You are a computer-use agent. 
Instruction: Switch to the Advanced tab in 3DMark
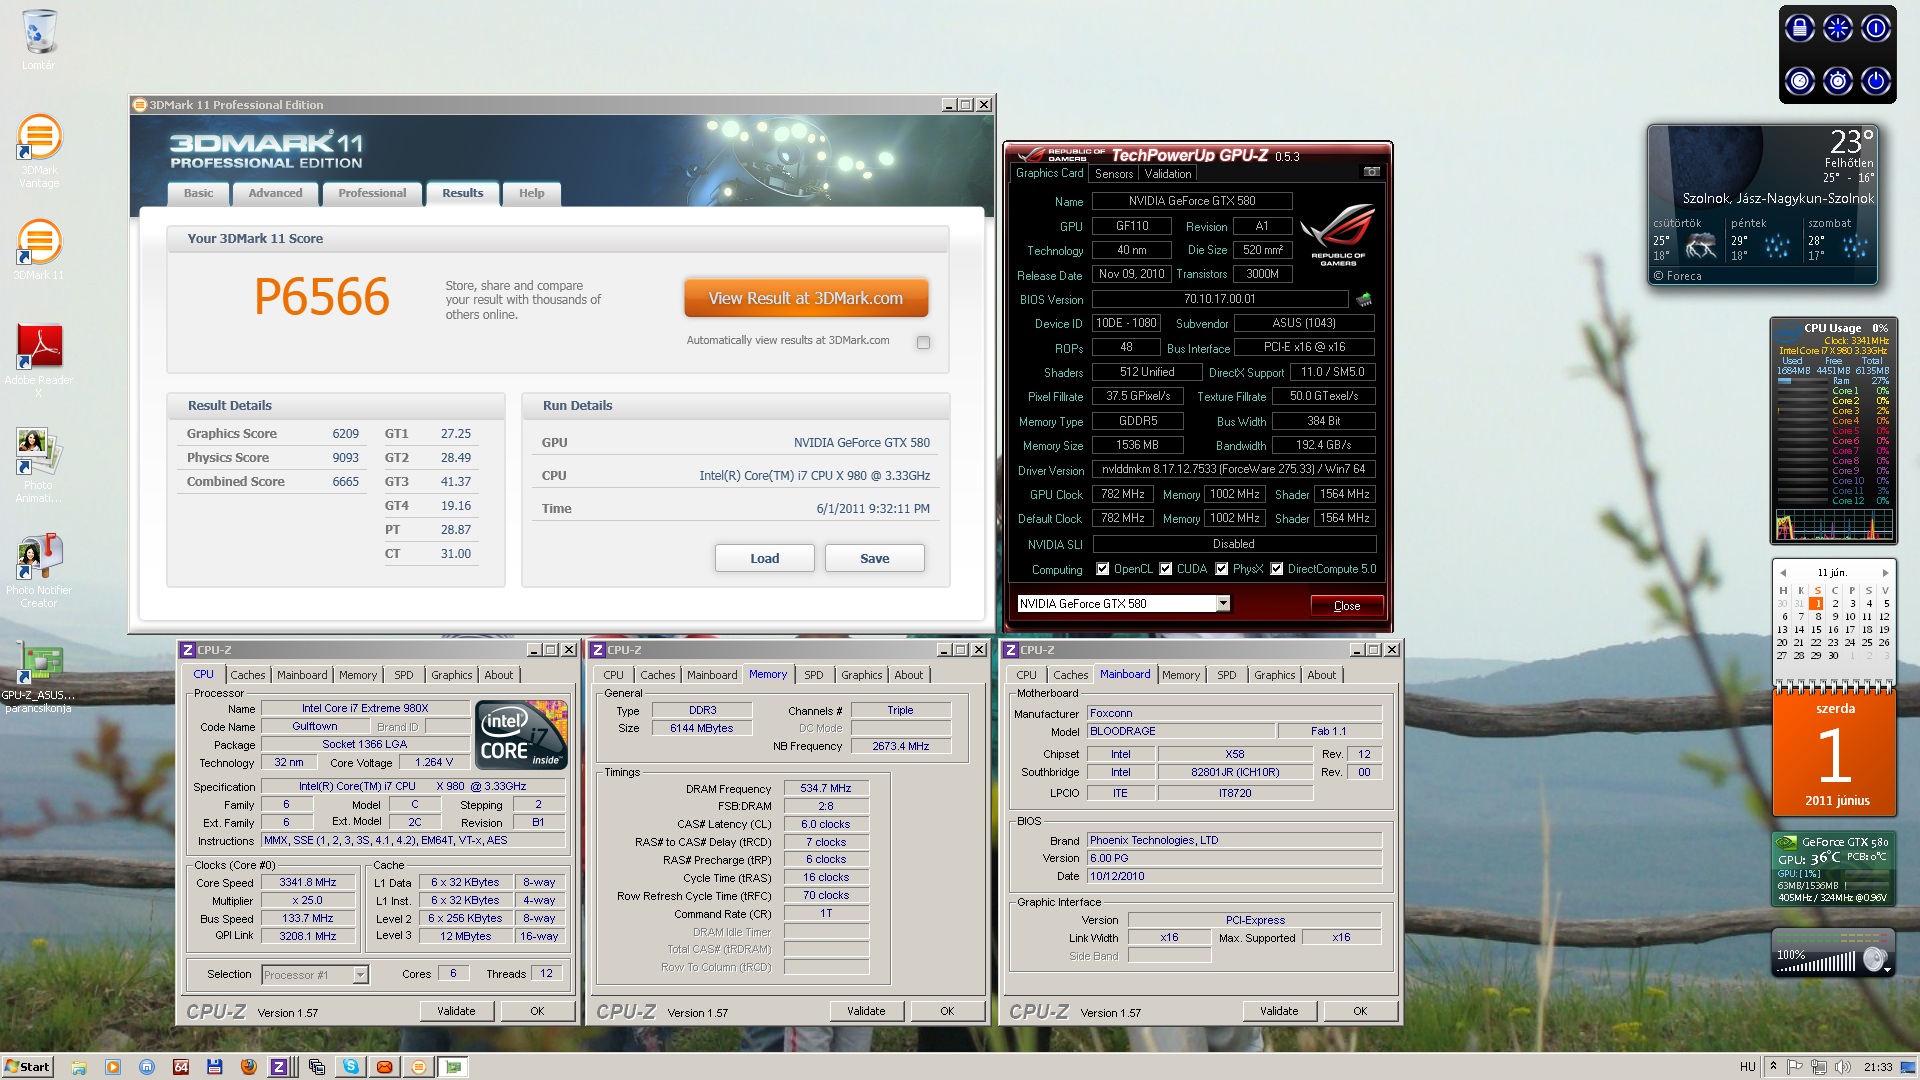(x=275, y=193)
